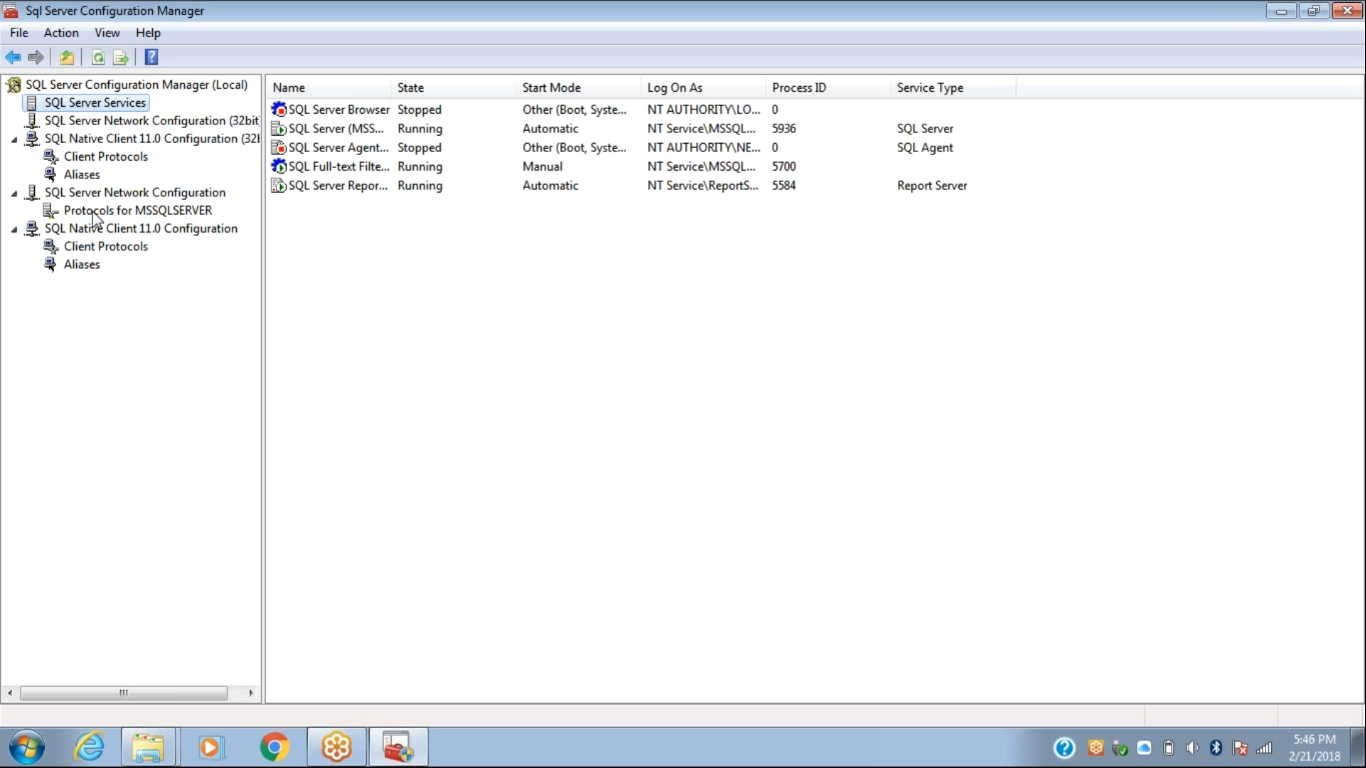Screen dimensions: 1366x768
Task: Click the root SQL Server Configuration Manager icon
Action: 14,85
